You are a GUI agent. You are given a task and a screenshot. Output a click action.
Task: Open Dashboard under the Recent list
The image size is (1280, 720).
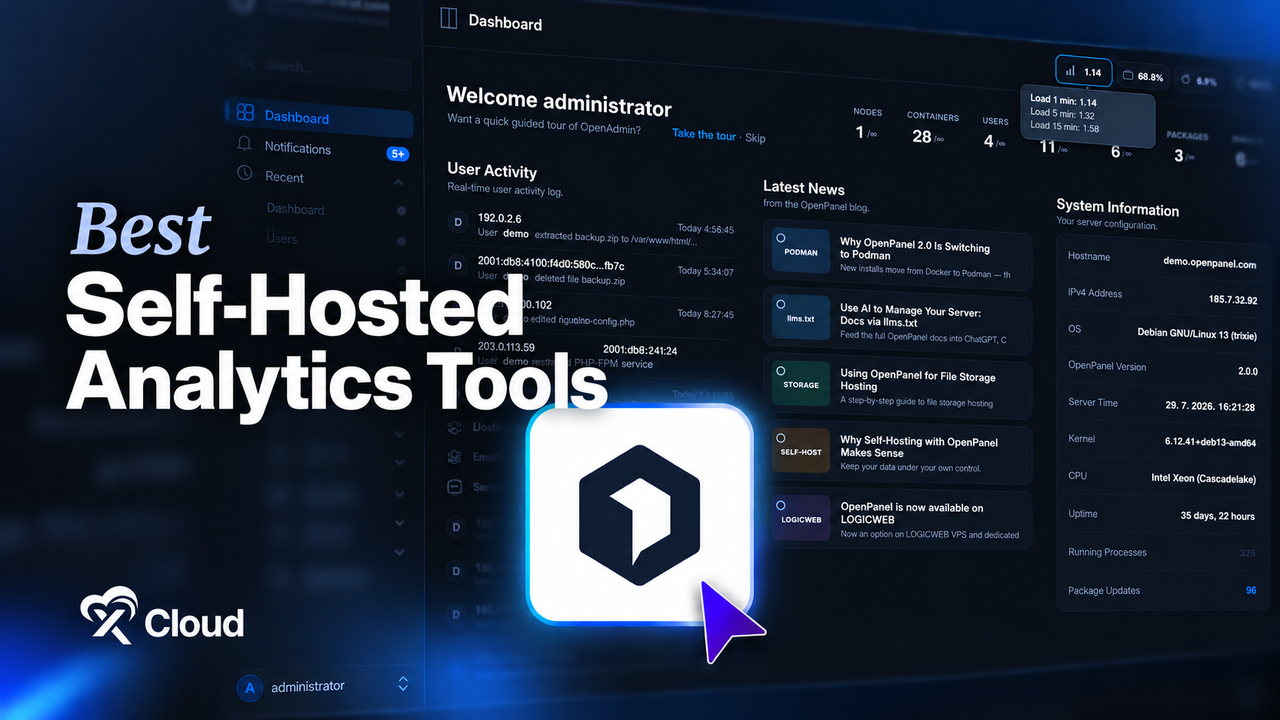click(295, 209)
